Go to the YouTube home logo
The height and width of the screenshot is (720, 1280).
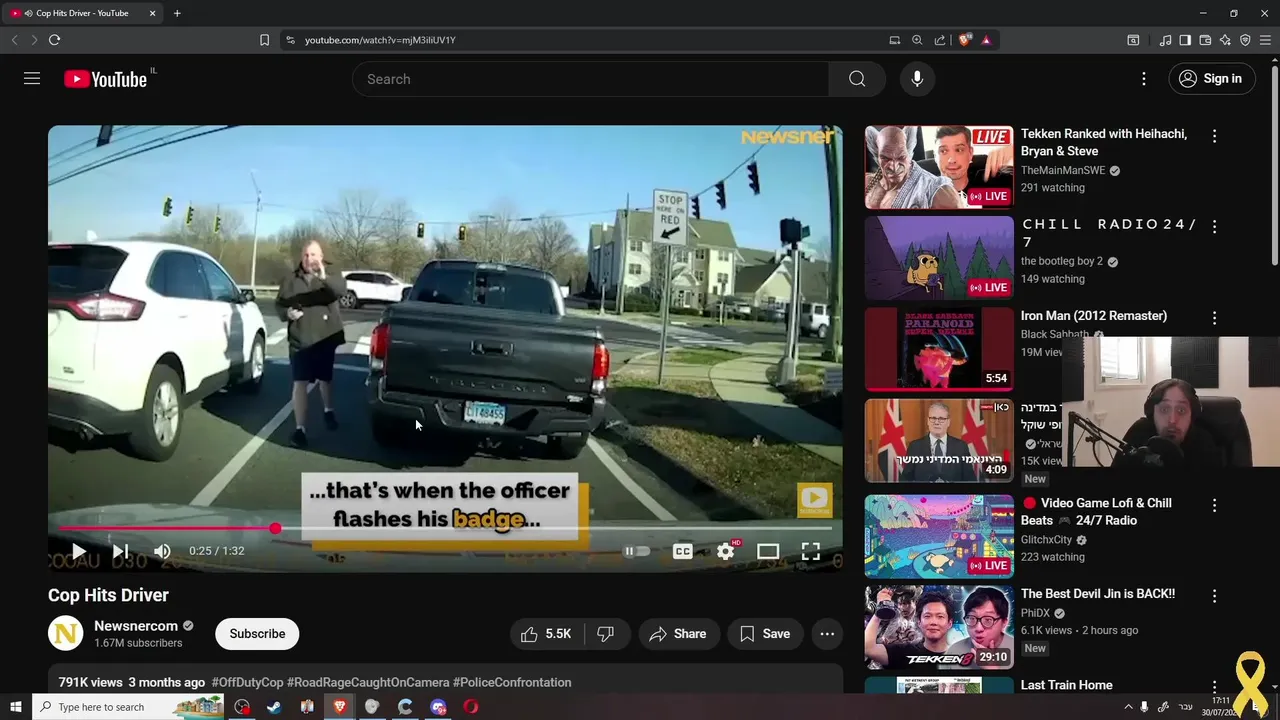106,79
